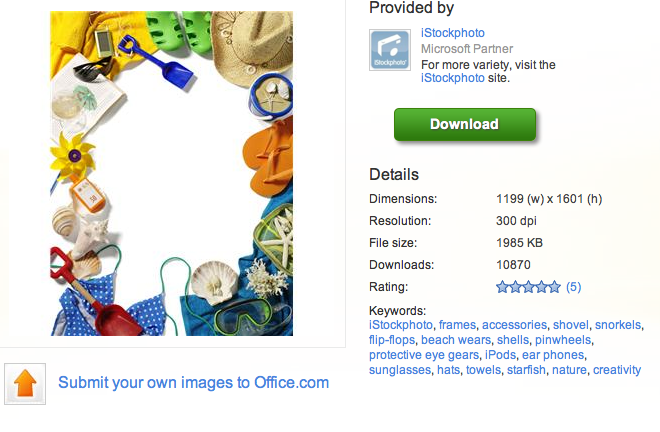Select the creativity keyword link
This screenshot has width=660, height=432.
coord(617,370)
